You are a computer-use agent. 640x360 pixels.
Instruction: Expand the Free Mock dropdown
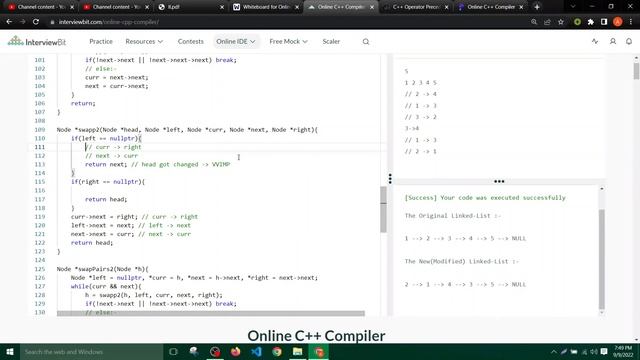(x=288, y=41)
